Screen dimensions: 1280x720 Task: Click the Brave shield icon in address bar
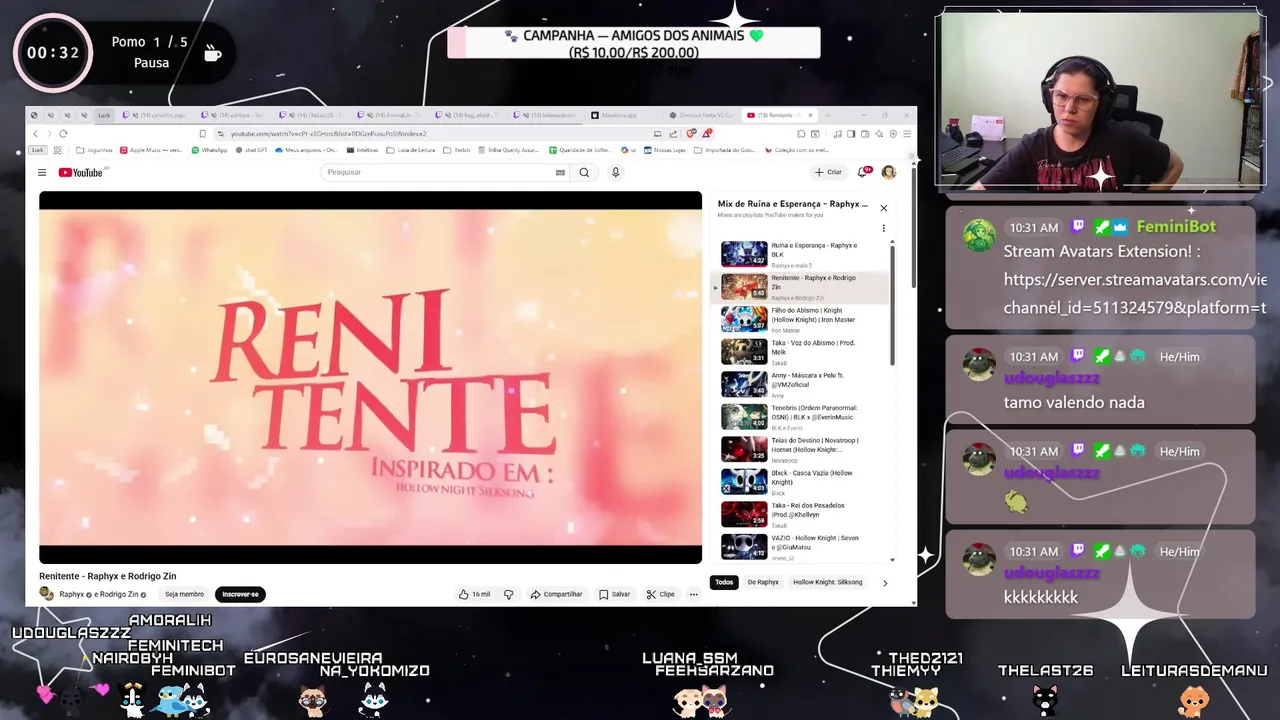tap(690, 134)
